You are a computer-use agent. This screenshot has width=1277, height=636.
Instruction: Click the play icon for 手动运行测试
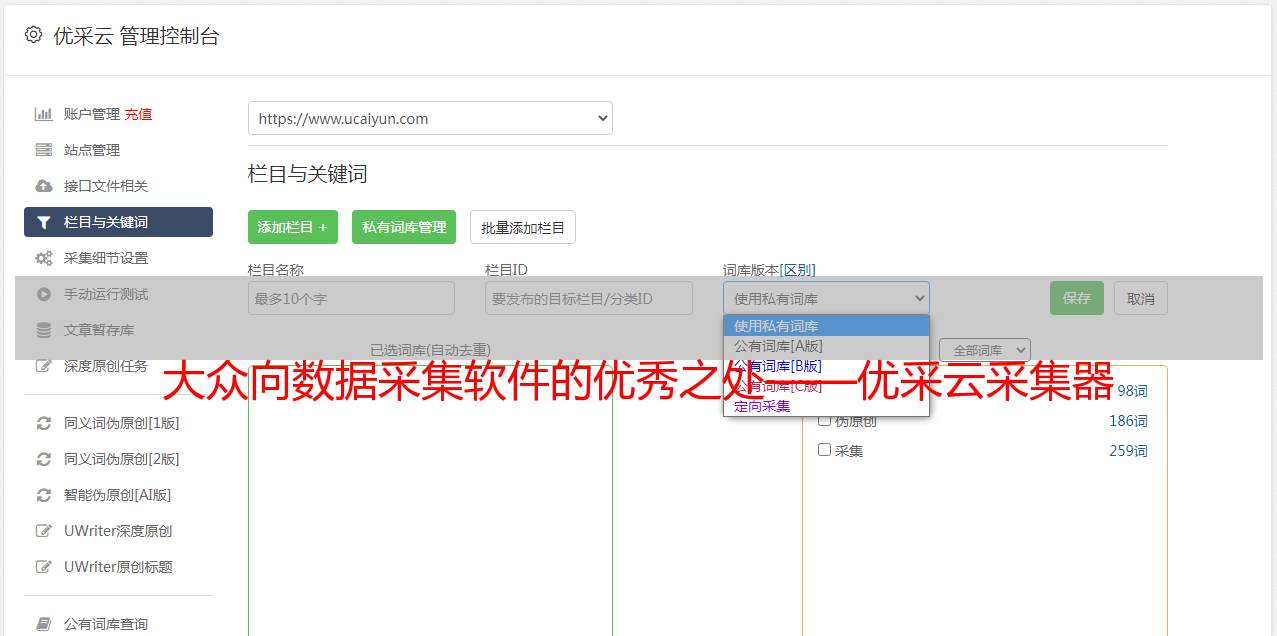click(x=44, y=294)
